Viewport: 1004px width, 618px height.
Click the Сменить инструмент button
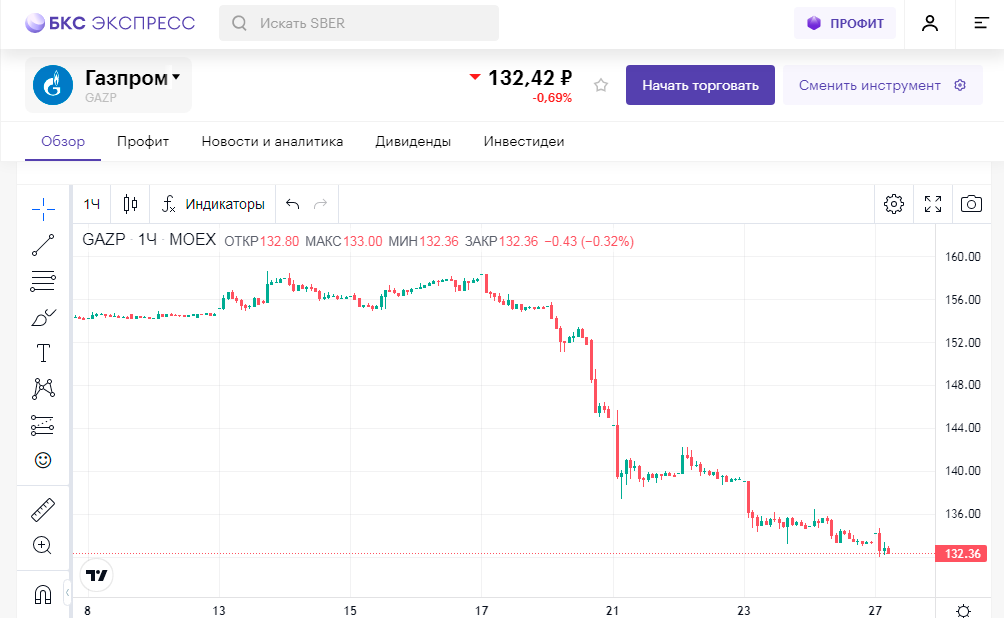[882, 85]
